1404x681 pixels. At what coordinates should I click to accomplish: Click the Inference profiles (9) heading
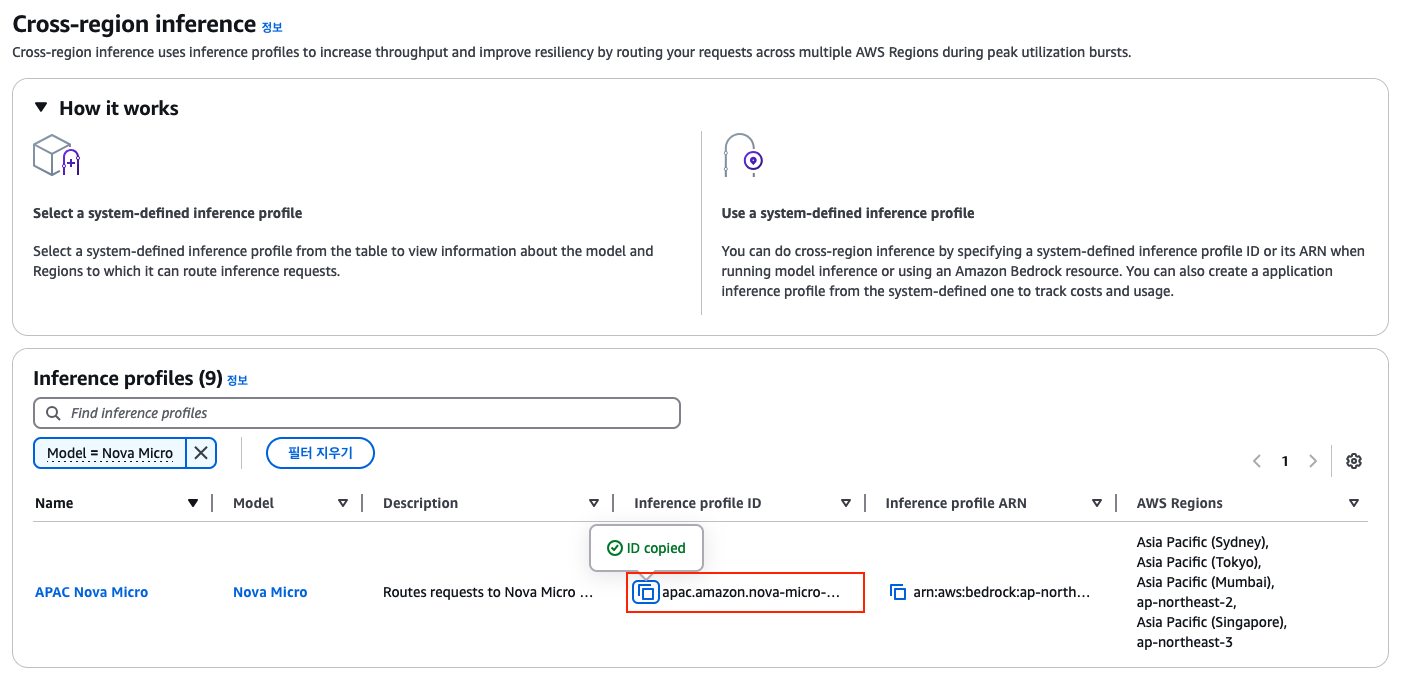pyautogui.click(x=127, y=378)
